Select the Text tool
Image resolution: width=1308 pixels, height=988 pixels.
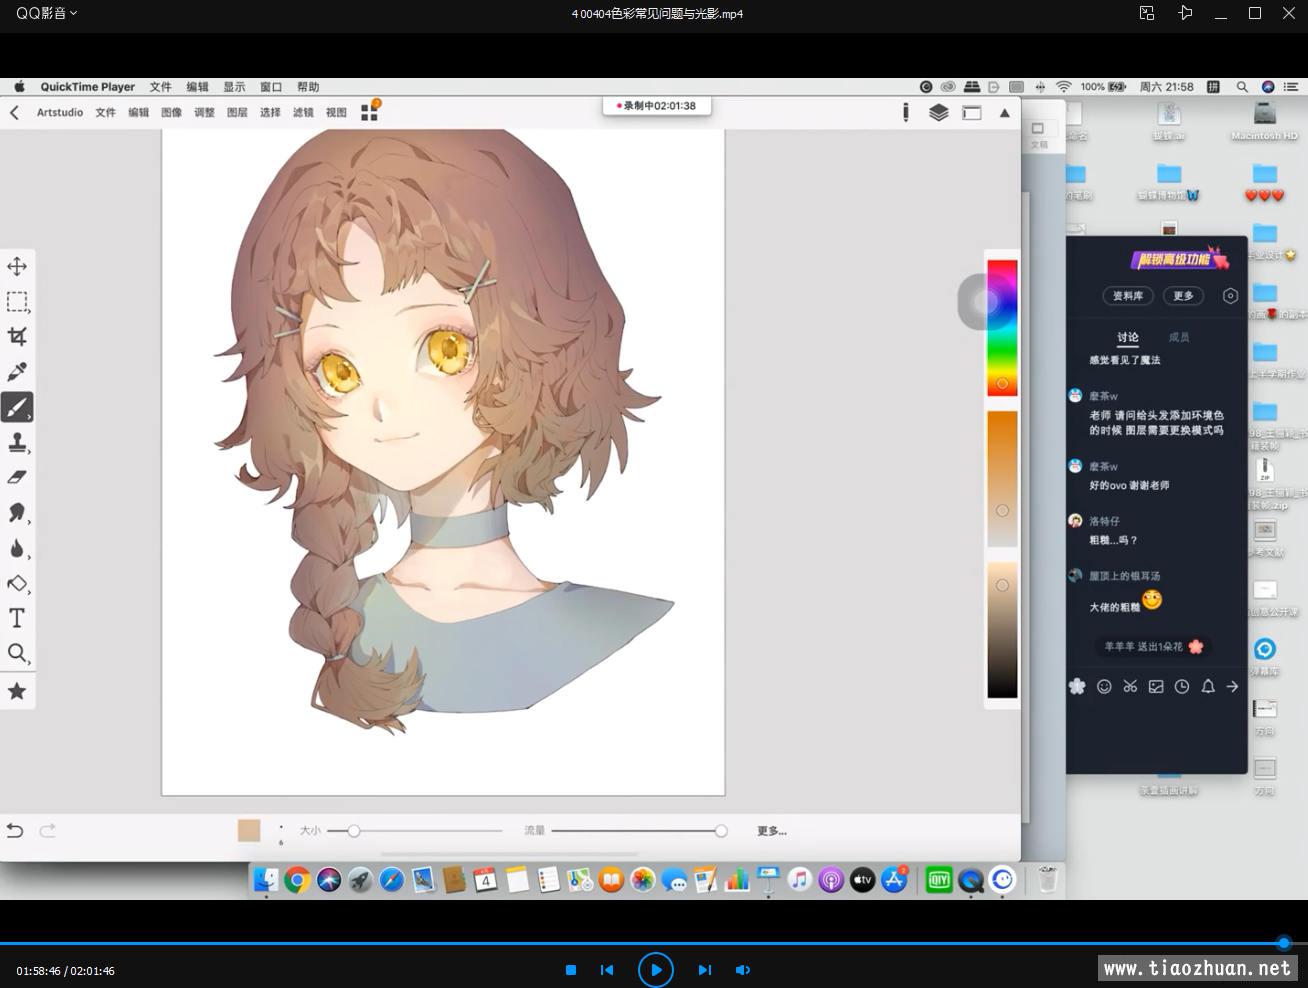pos(17,618)
